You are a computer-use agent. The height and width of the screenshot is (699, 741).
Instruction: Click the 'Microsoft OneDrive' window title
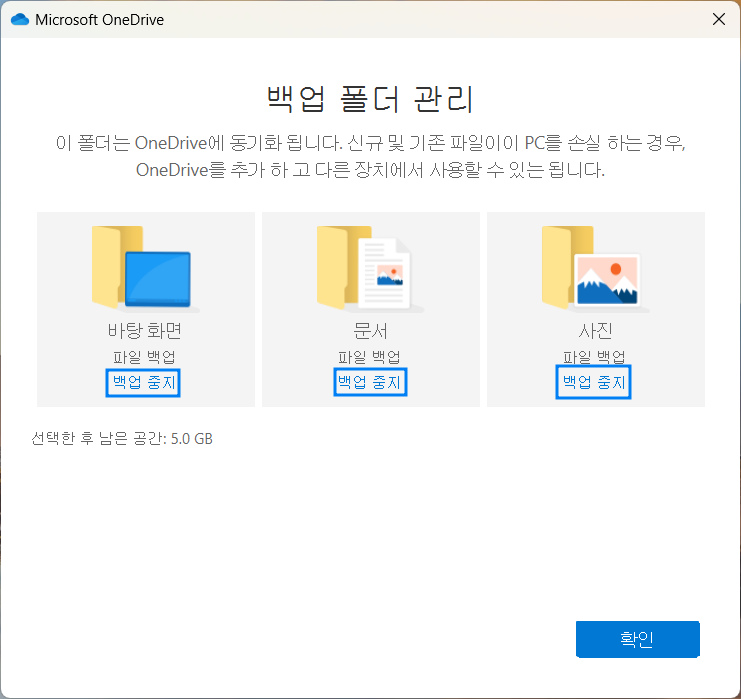[x=100, y=20]
